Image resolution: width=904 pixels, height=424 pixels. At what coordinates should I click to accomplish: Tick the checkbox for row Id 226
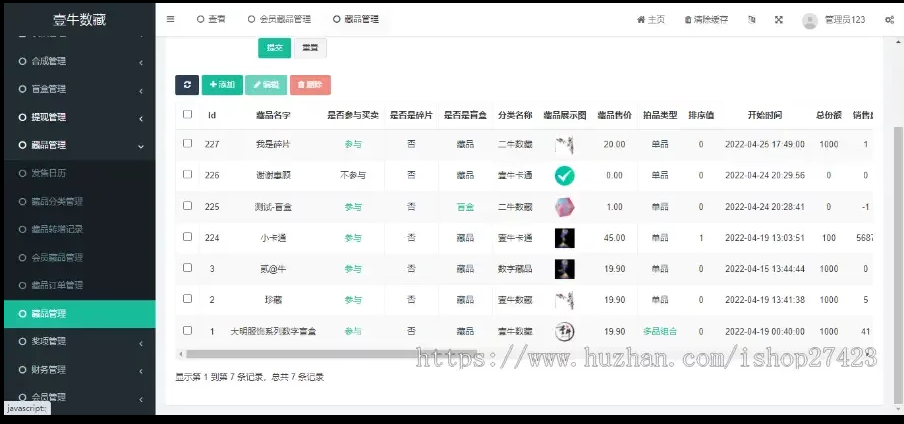[x=187, y=174]
